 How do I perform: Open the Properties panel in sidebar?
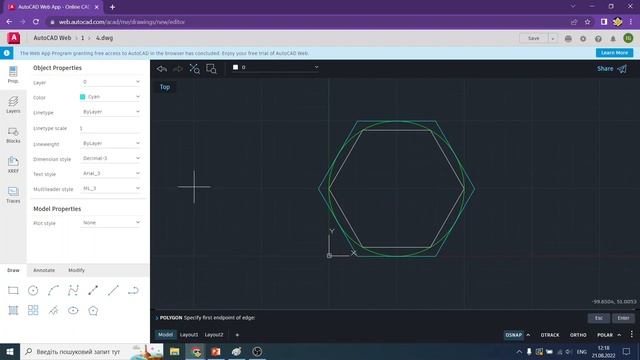[x=13, y=75]
